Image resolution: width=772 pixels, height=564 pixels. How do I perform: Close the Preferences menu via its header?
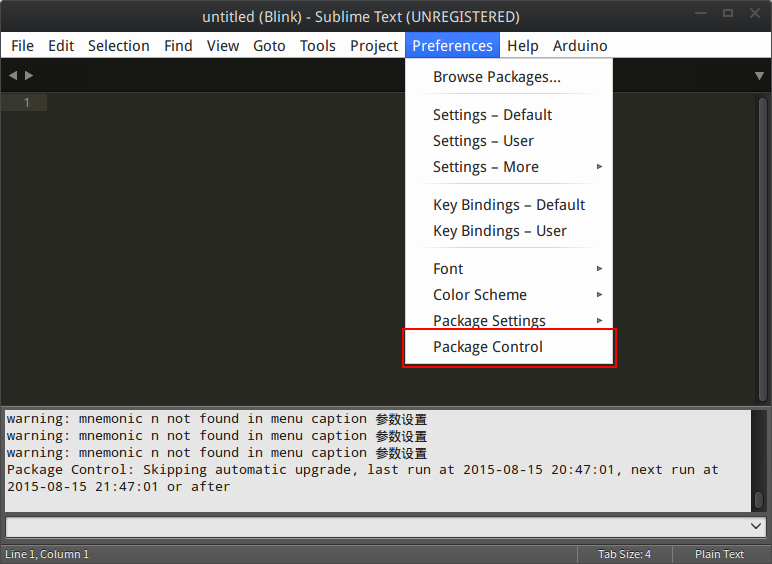pos(452,46)
